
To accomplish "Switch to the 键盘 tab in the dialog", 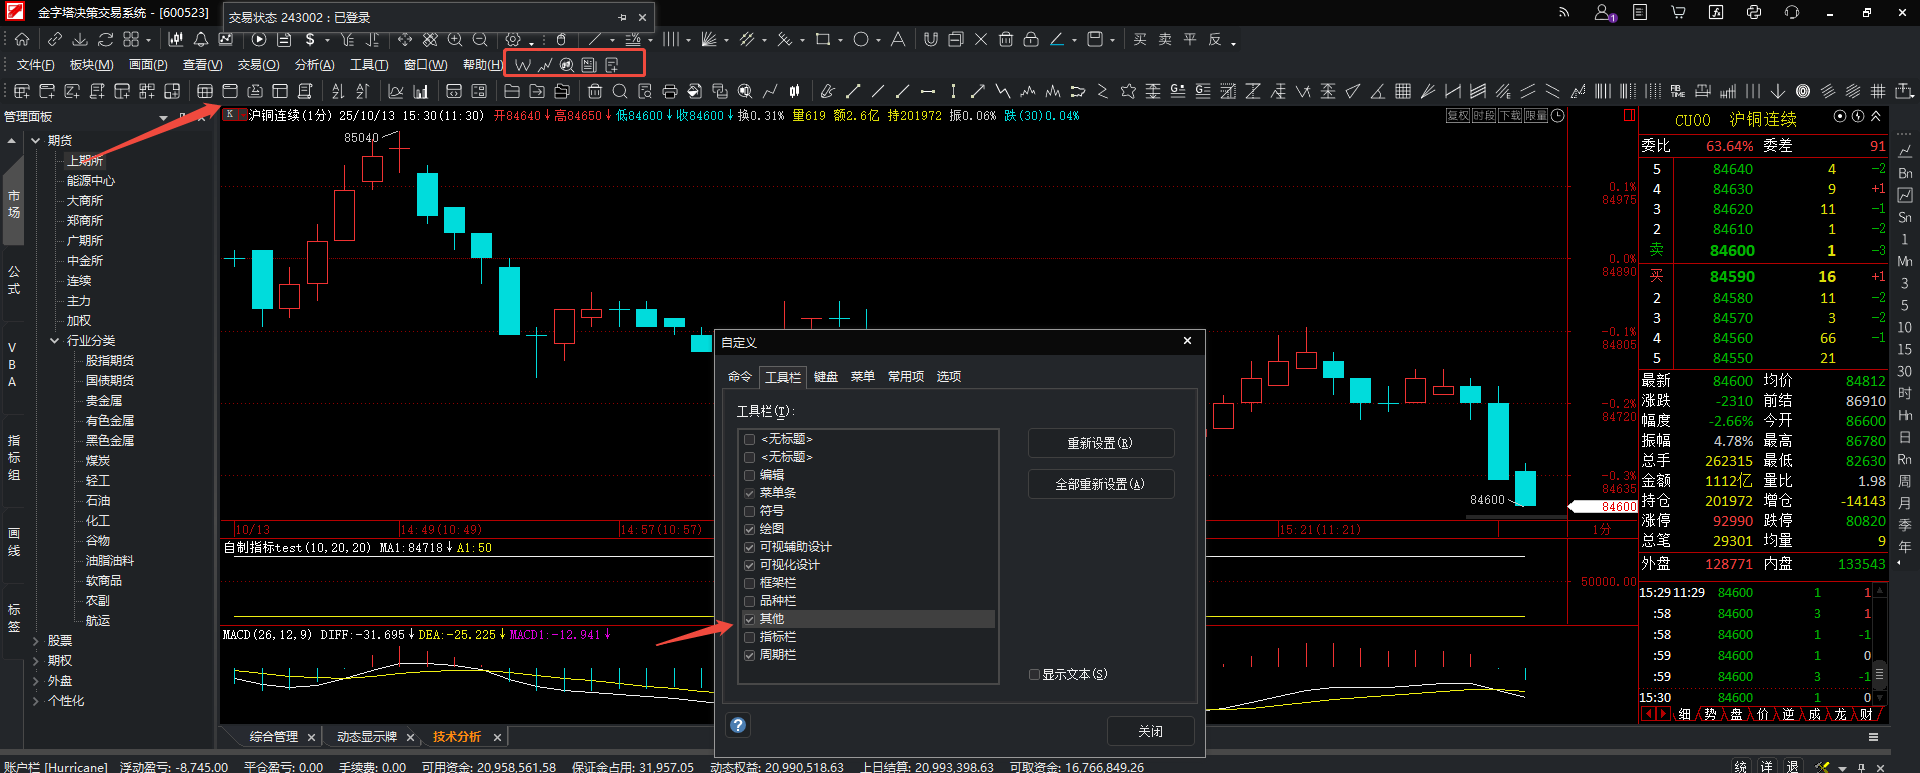I will 826,377.
